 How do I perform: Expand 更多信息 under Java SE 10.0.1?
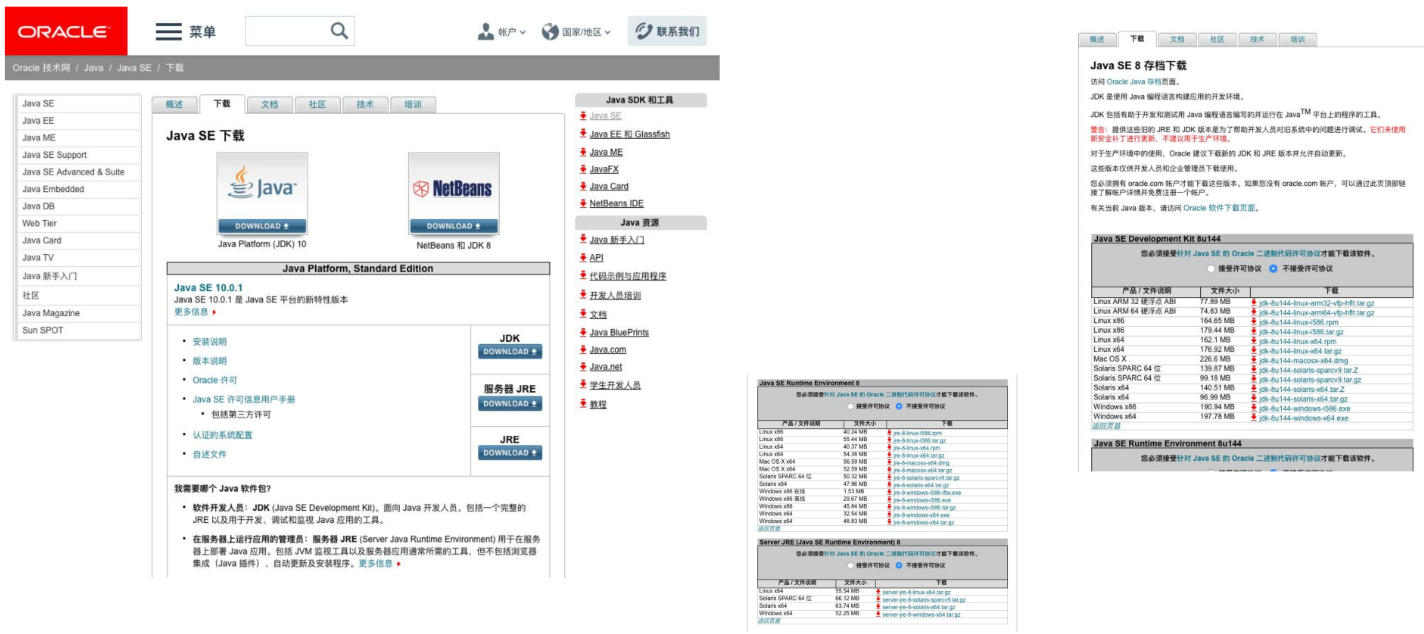[x=195, y=312]
